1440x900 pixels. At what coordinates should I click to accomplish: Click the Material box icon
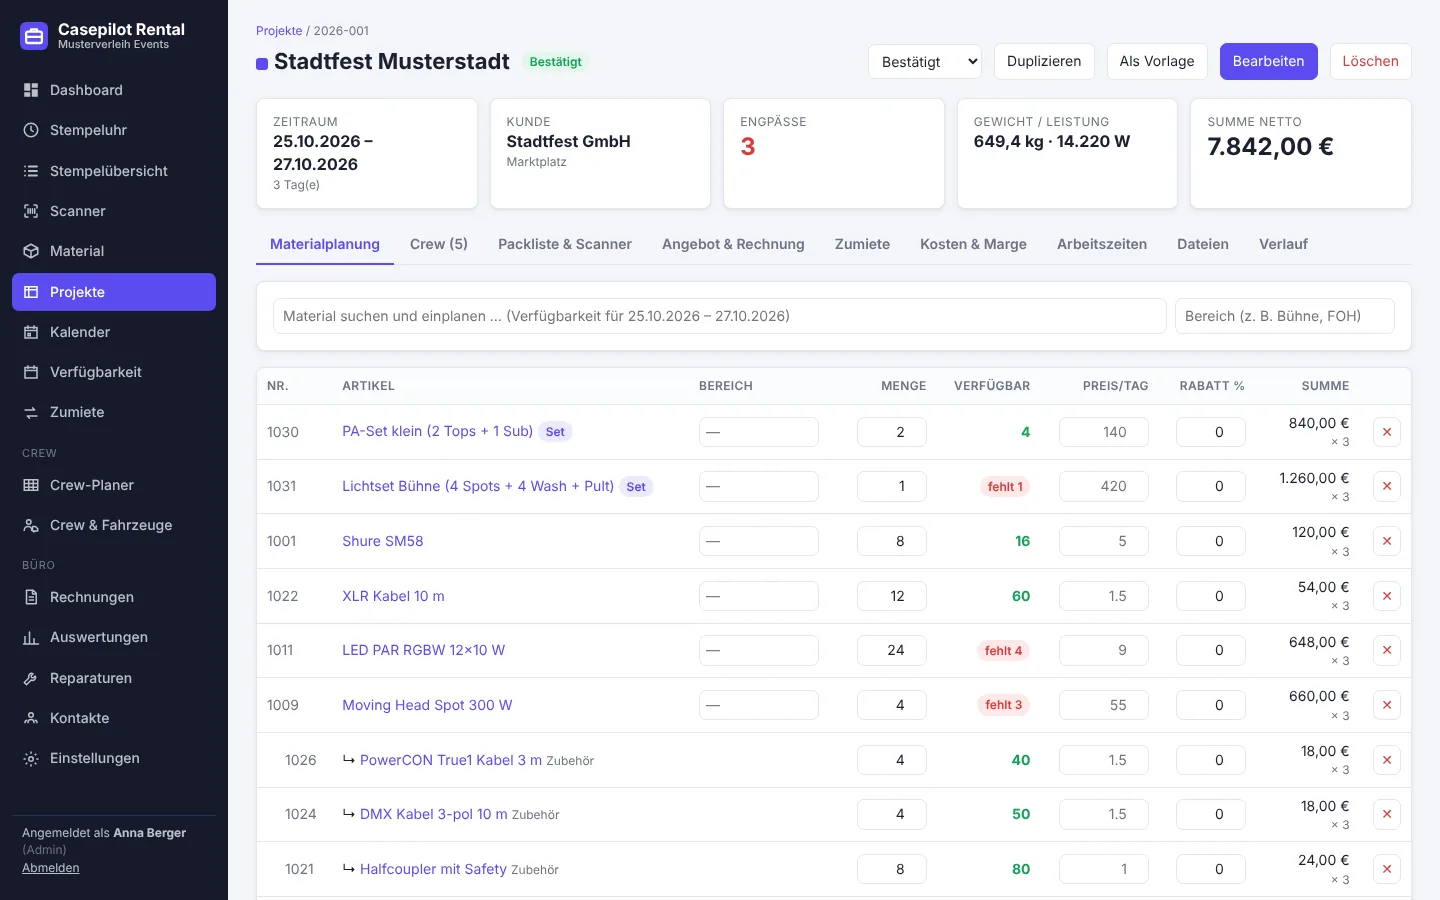coord(31,251)
